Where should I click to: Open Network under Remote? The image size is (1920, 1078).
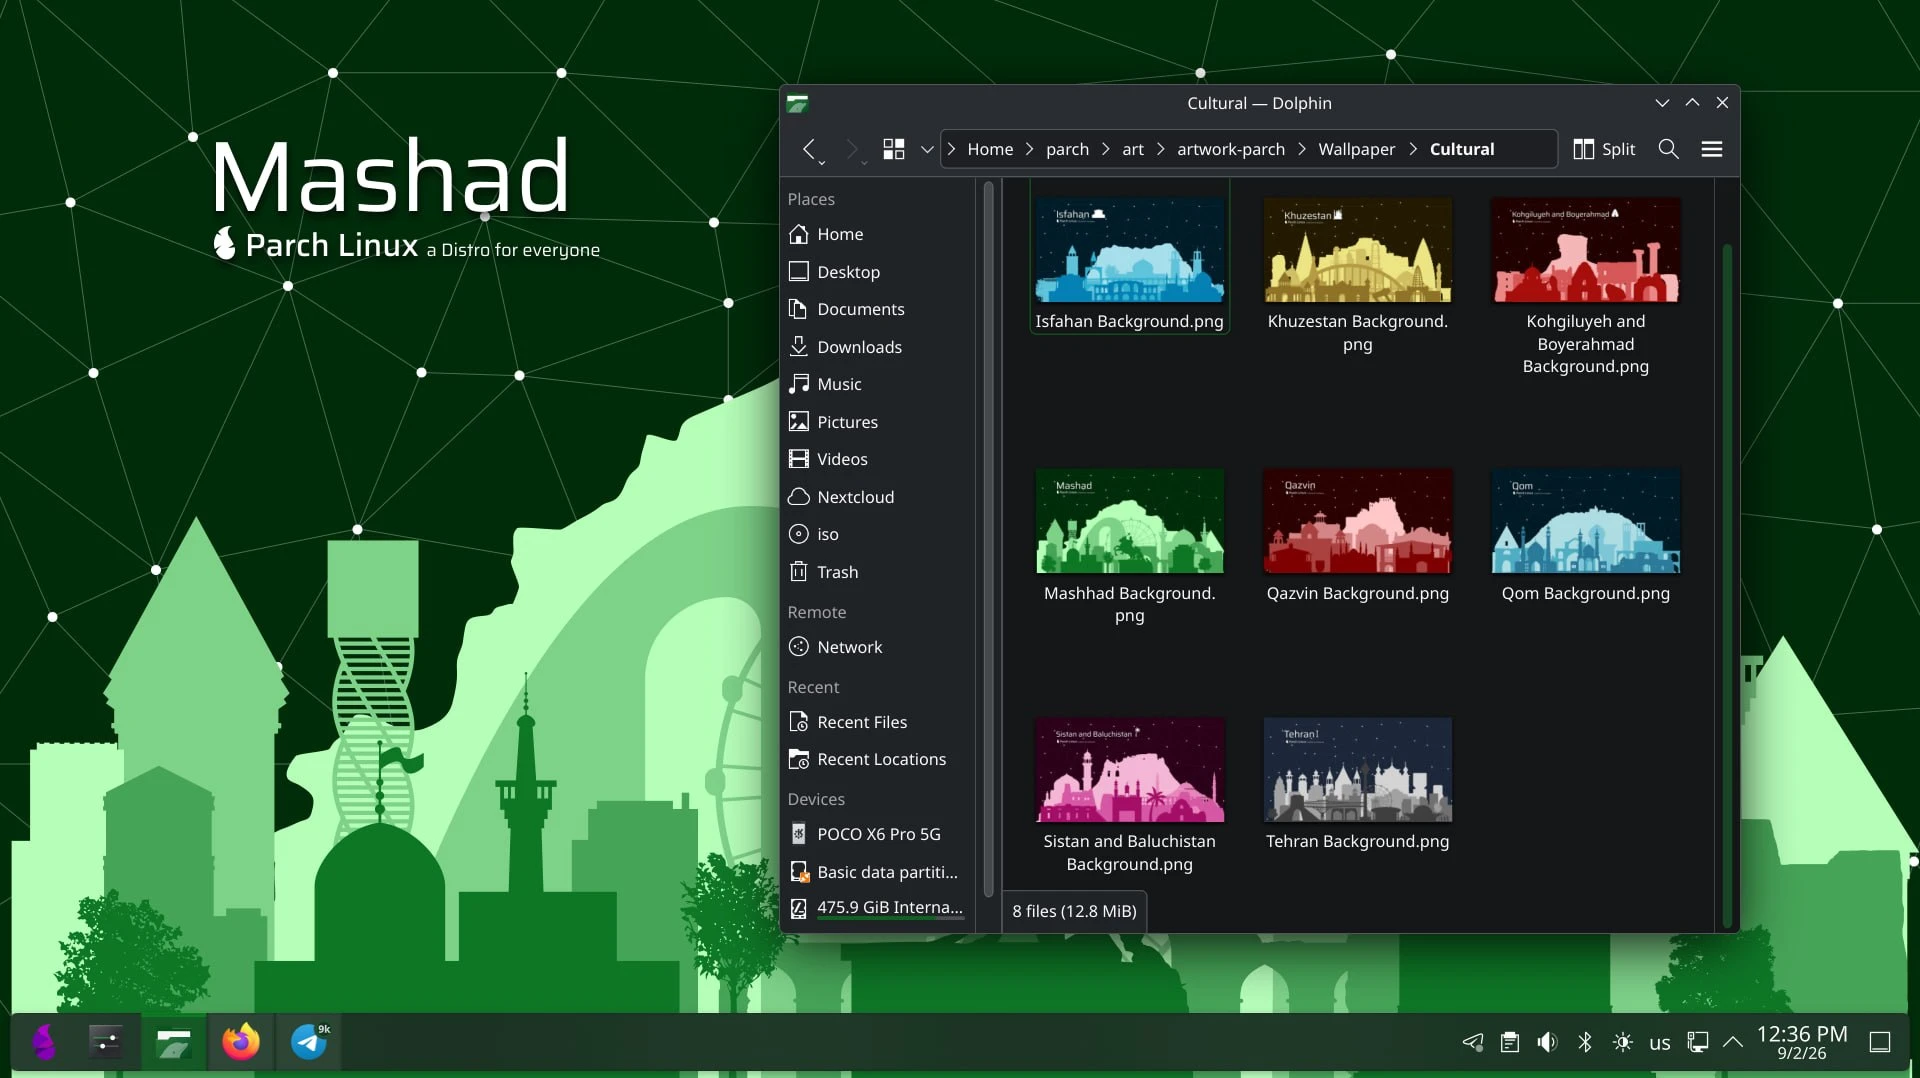click(x=877, y=647)
